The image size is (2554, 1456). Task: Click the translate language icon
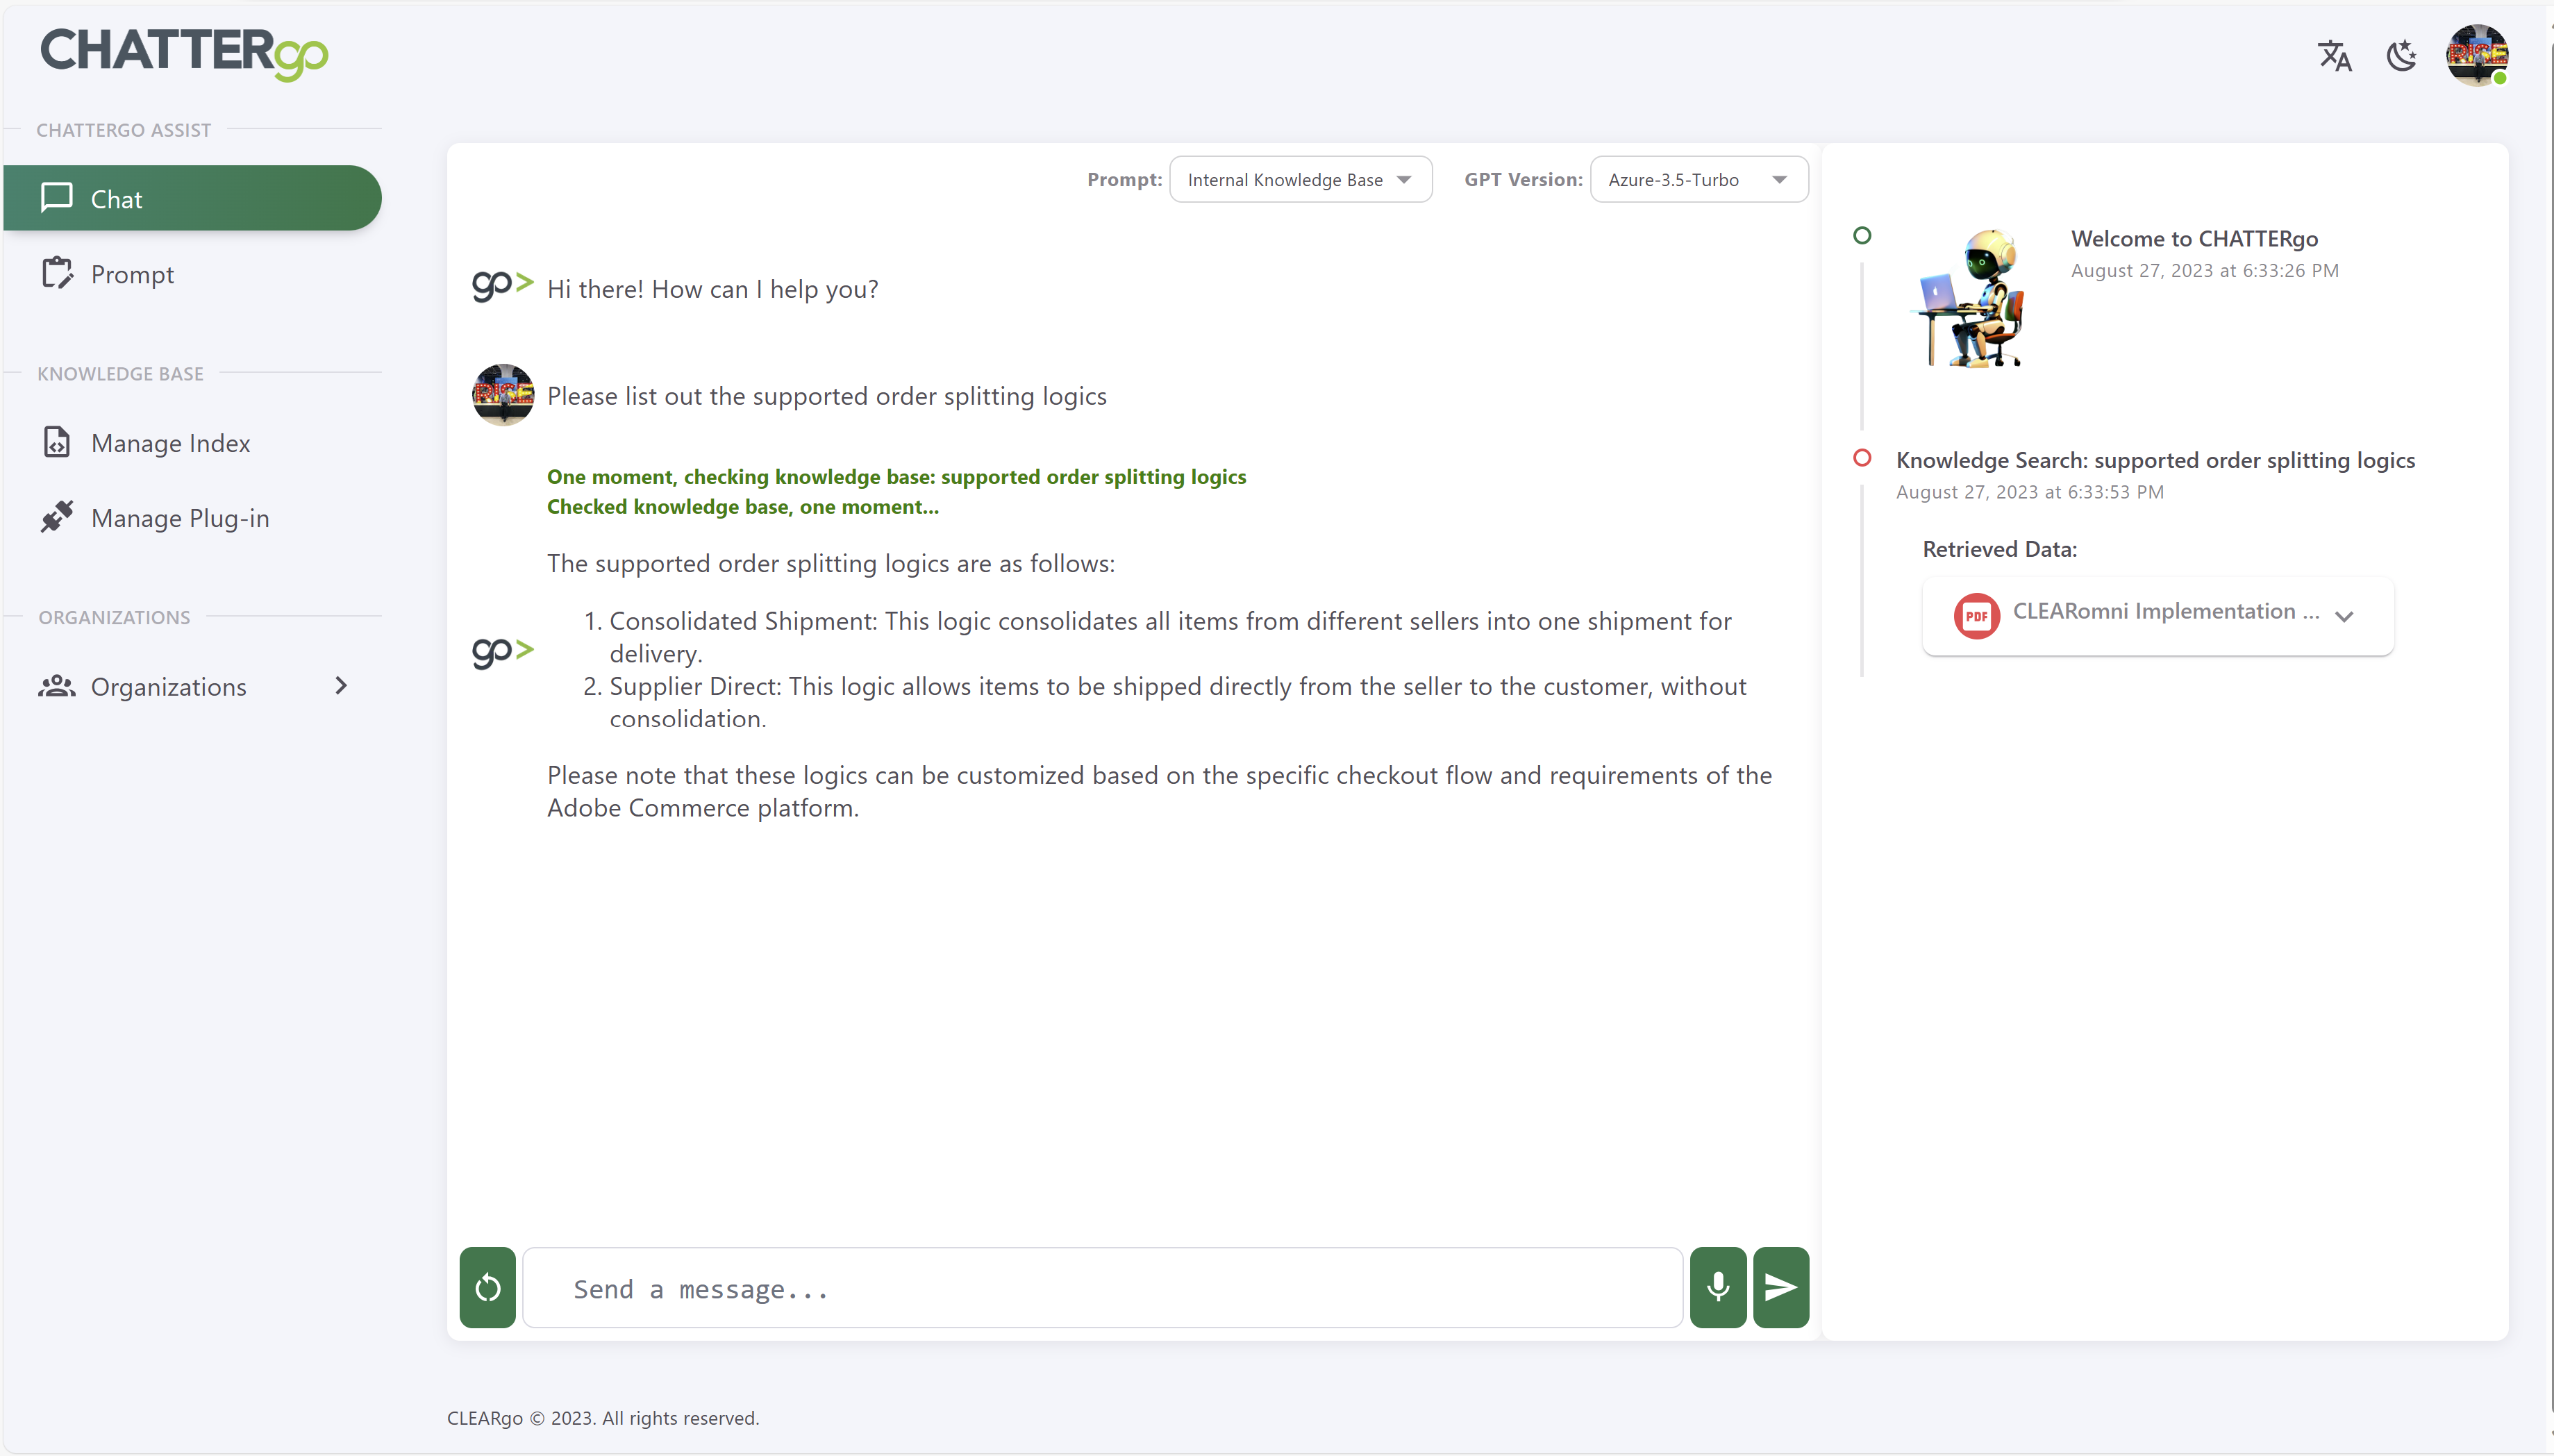[2334, 56]
